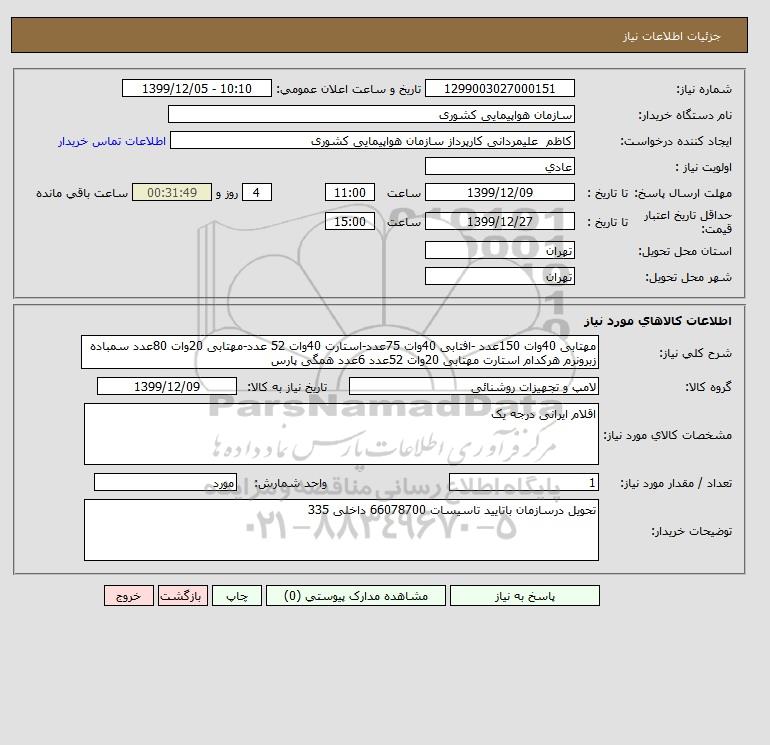This screenshot has width=770, height=745.
Task: Click the label اولویت نیاز :
Action: pos(704,167)
